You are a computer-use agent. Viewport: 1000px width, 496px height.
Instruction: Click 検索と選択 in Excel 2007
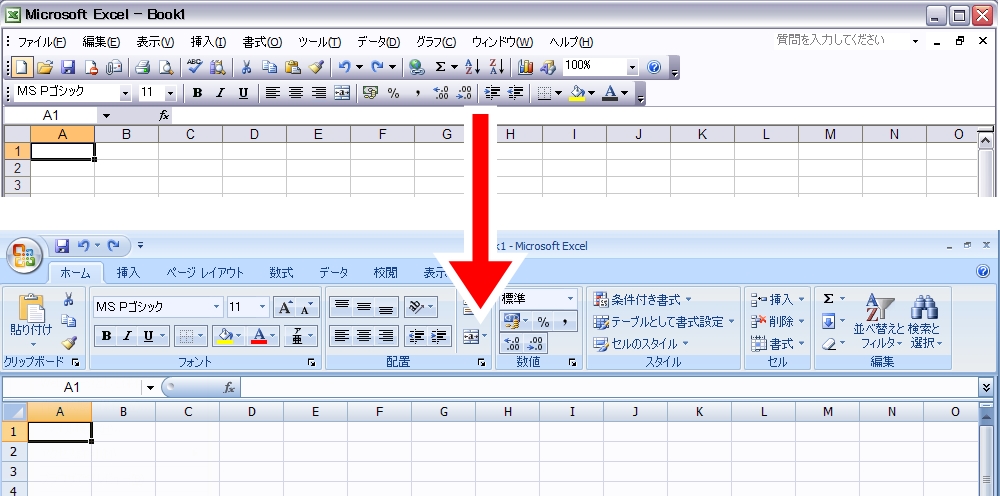click(x=925, y=321)
